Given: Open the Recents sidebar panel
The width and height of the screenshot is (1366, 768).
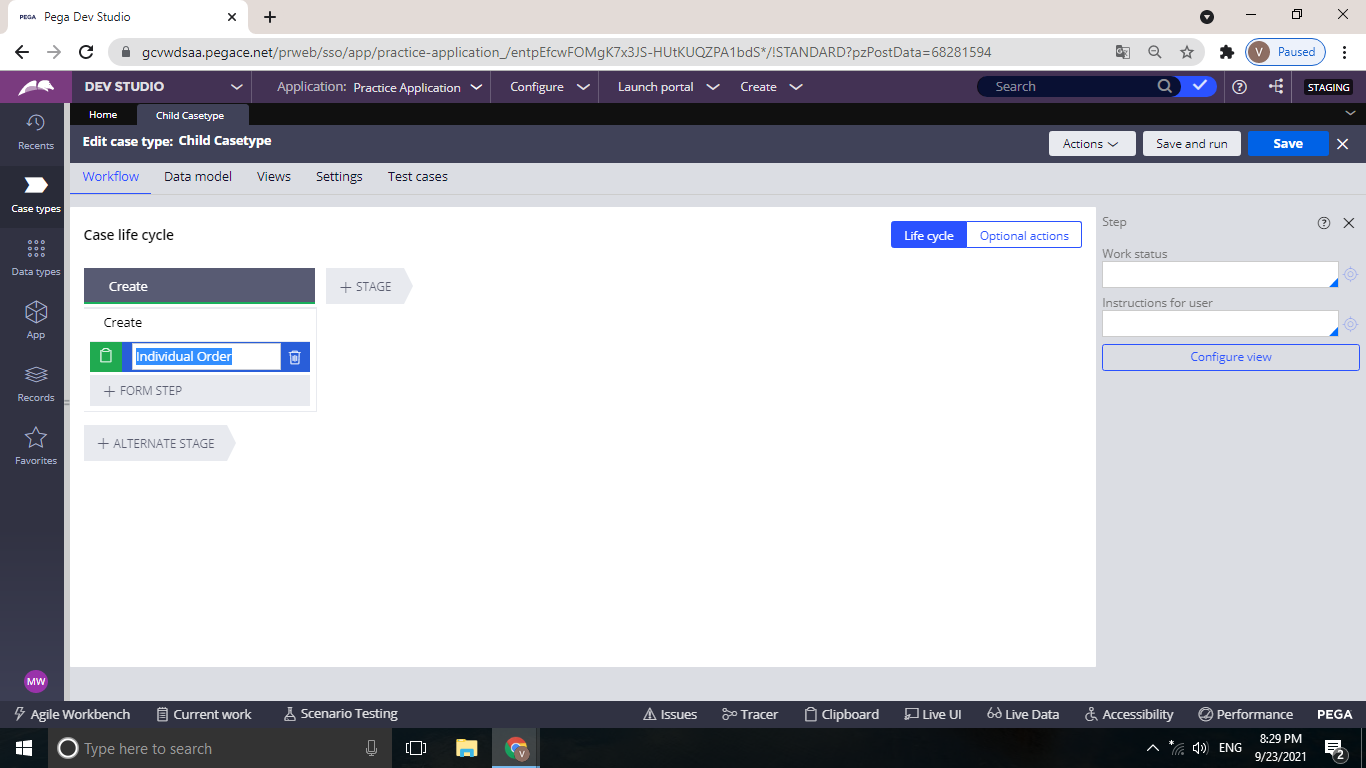Looking at the screenshot, I should [x=36, y=132].
